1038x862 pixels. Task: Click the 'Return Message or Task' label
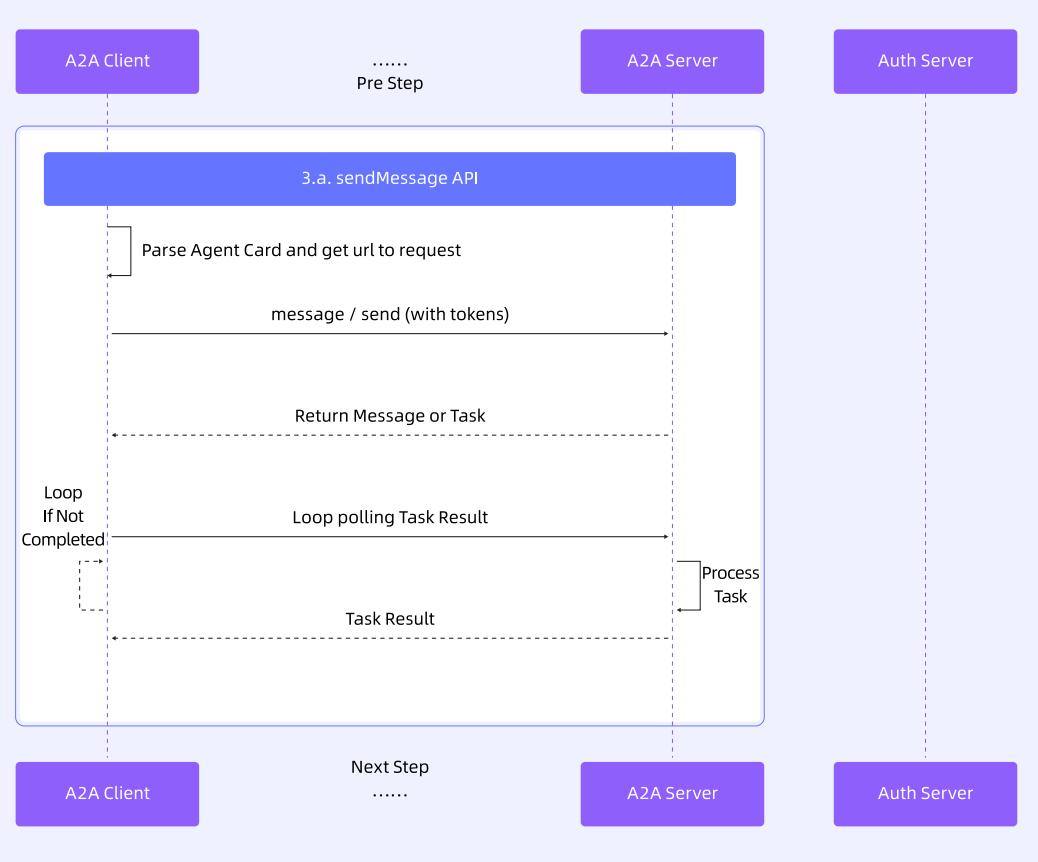pyautogui.click(x=390, y=416)
